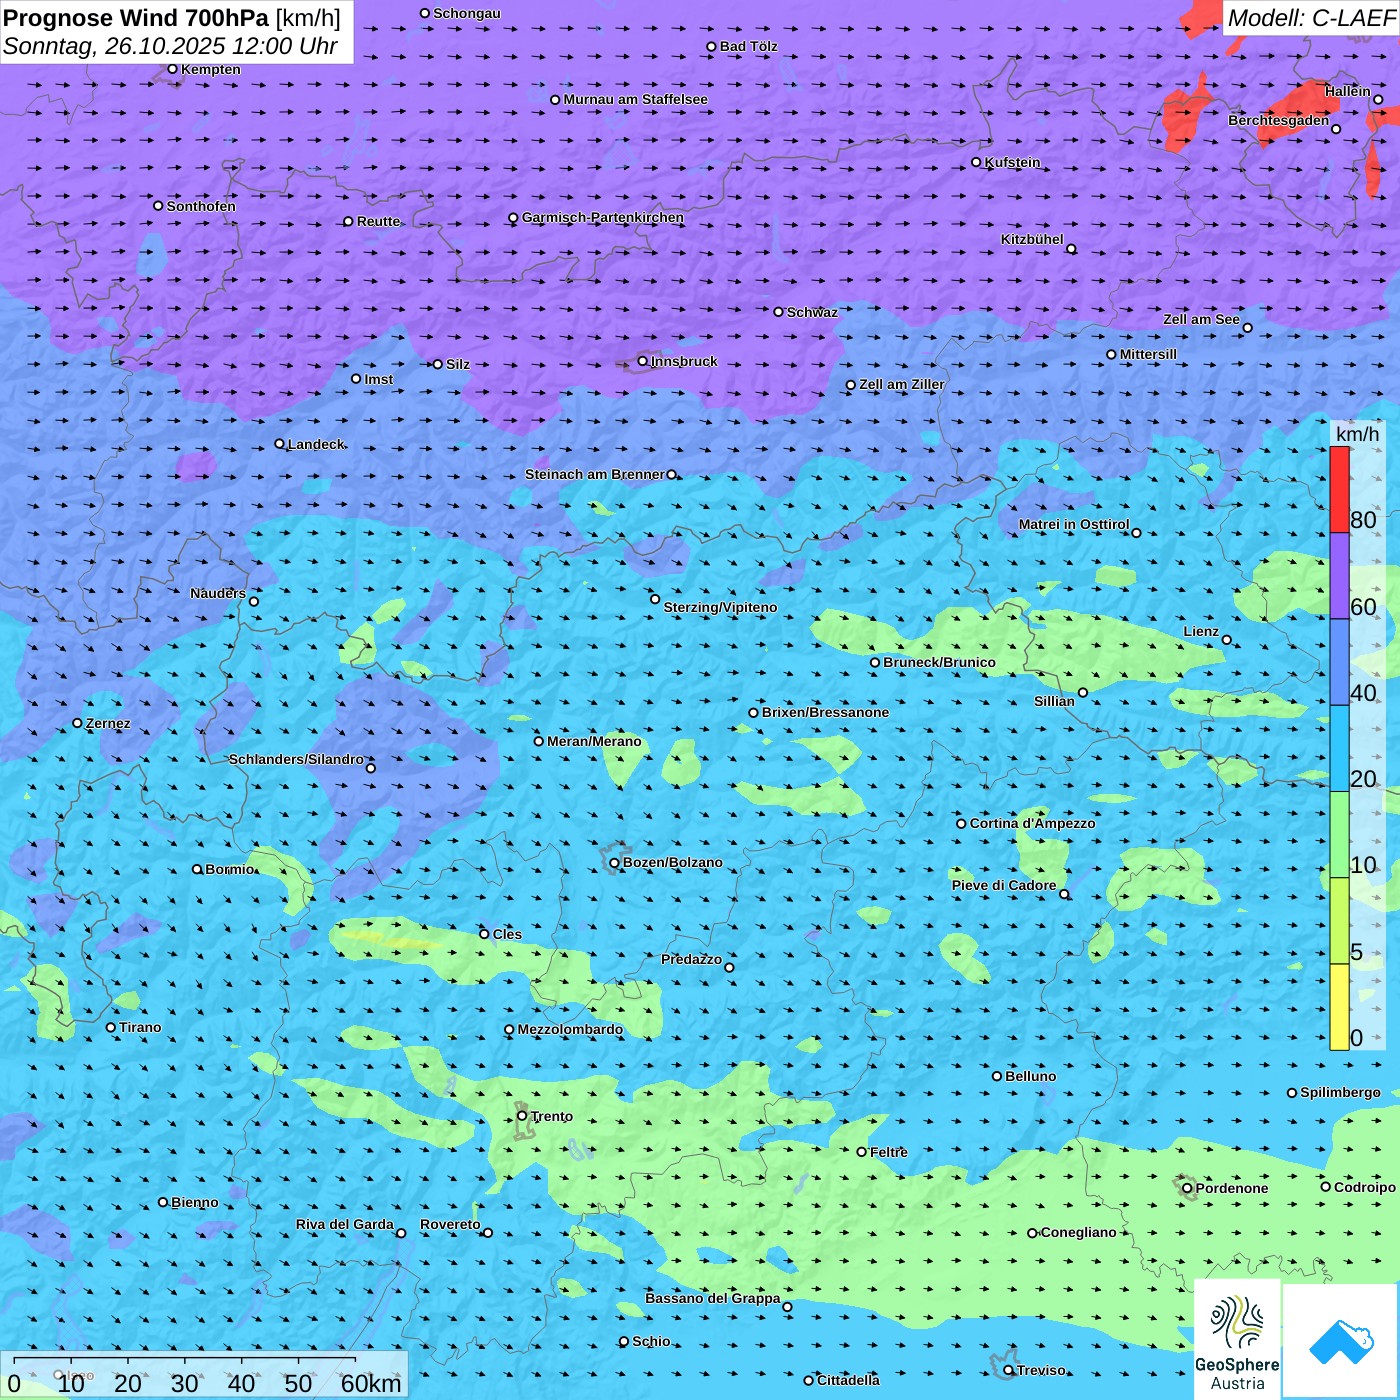Click the Brixen/Bressanone label
The width and height of the screenshot is (1400, 1400).
click(x=825, y=712)
